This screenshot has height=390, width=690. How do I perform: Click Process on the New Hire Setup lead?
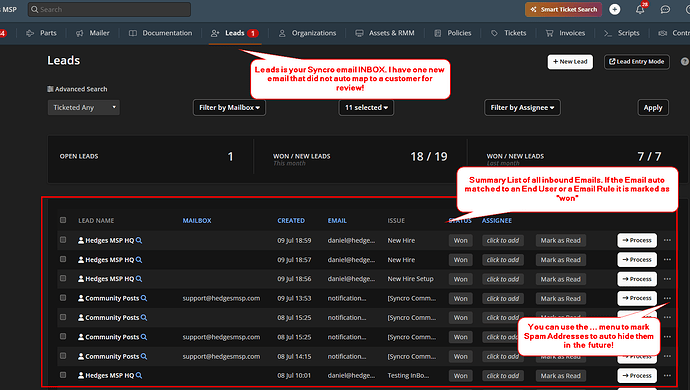[x=637, y=279]
